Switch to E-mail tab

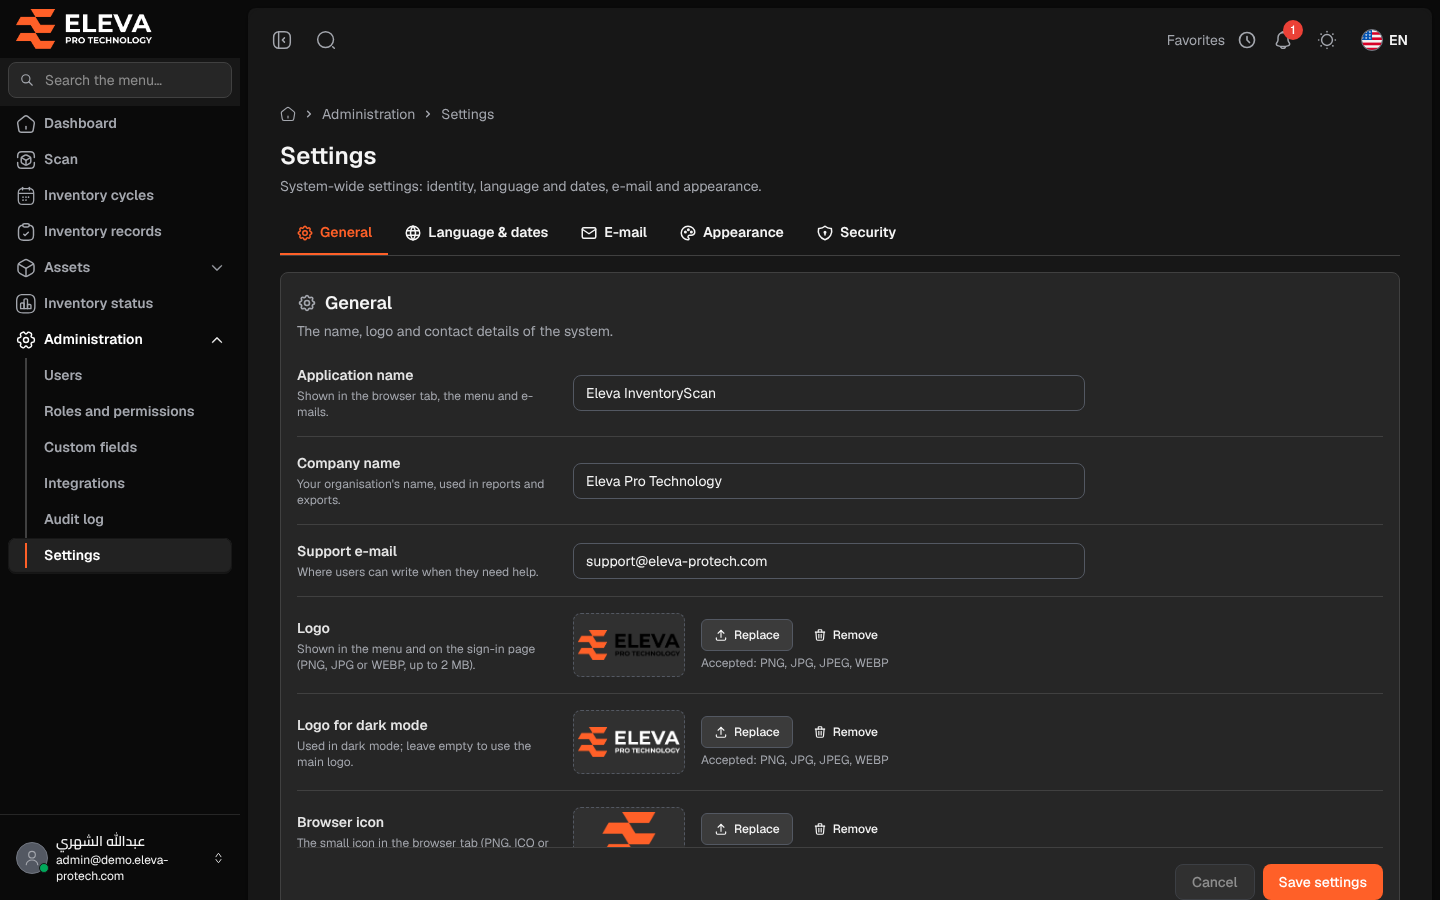pos(614,232)
